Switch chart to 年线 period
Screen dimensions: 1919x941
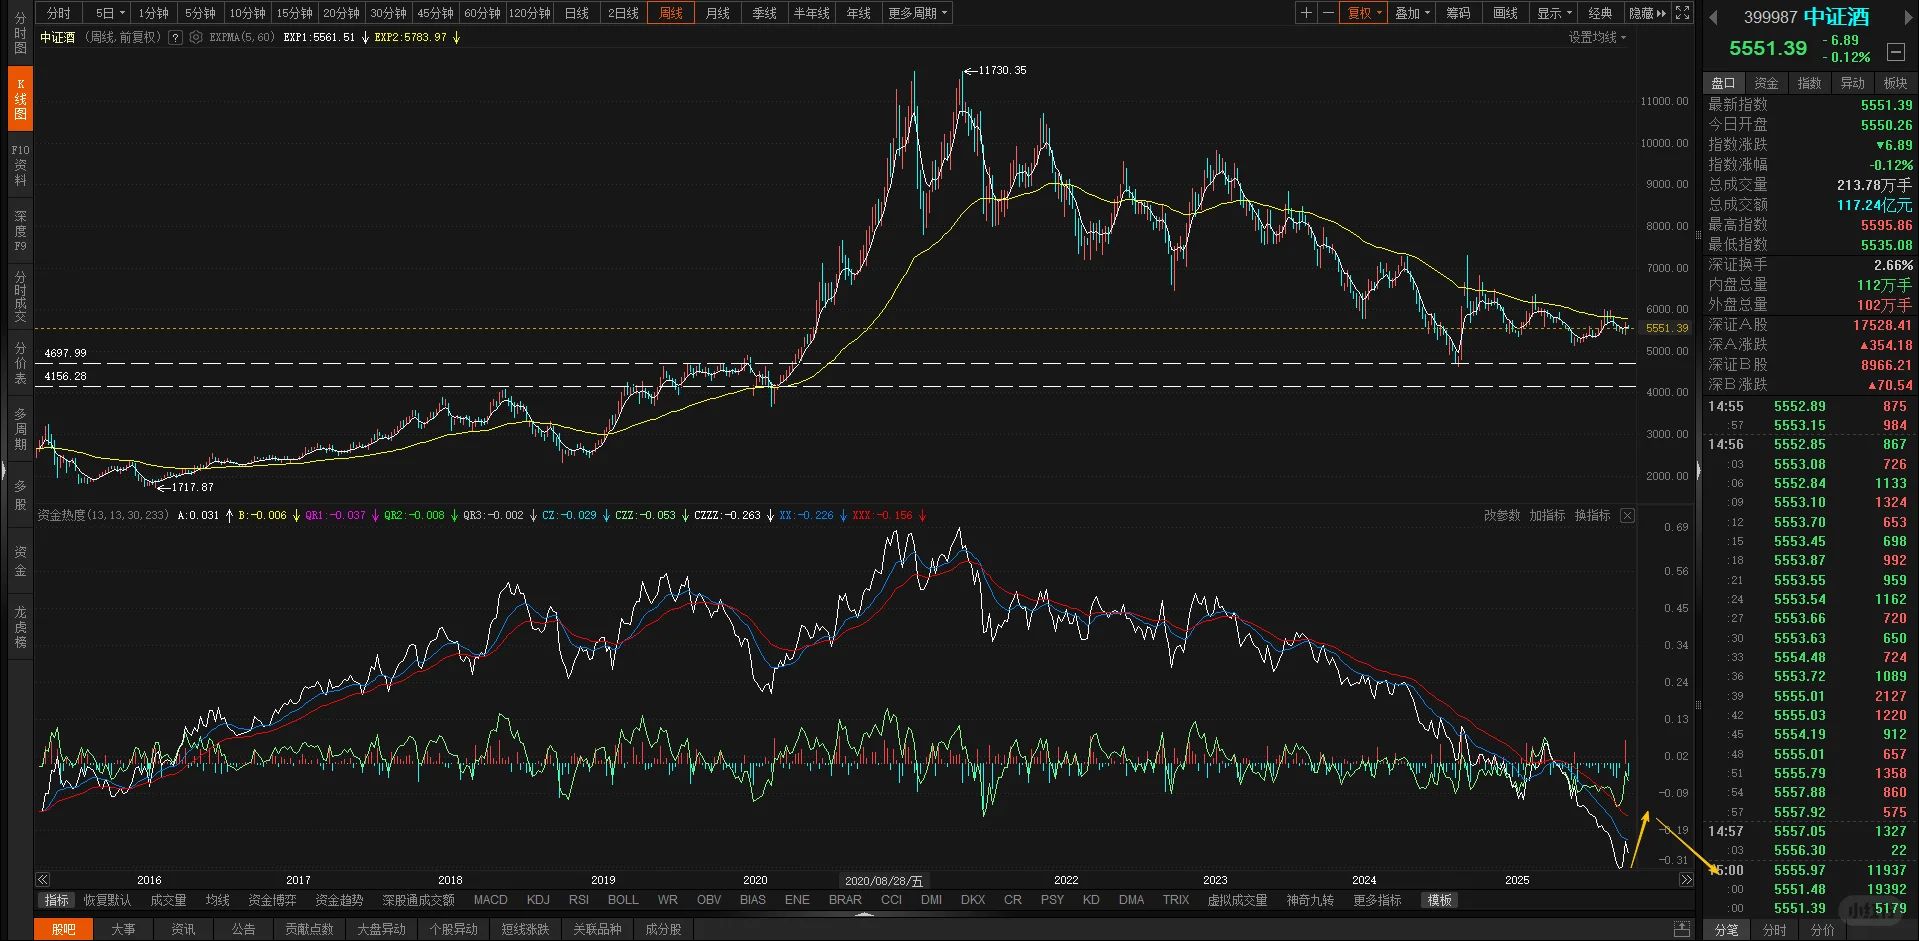[x=858, y=13]
